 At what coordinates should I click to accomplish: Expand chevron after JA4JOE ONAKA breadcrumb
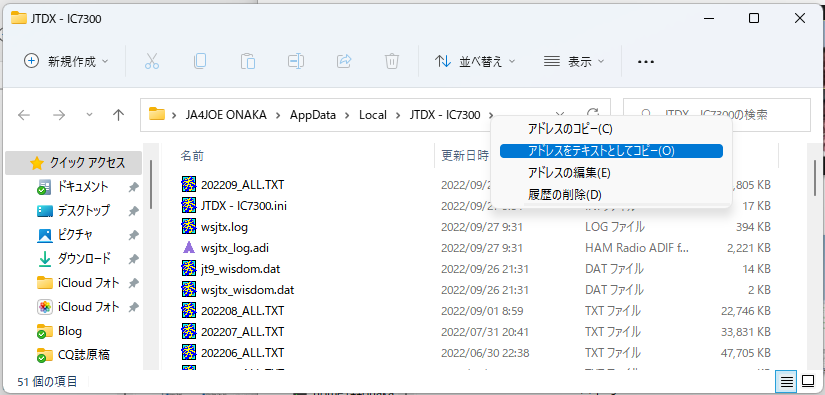click(278, 115)
